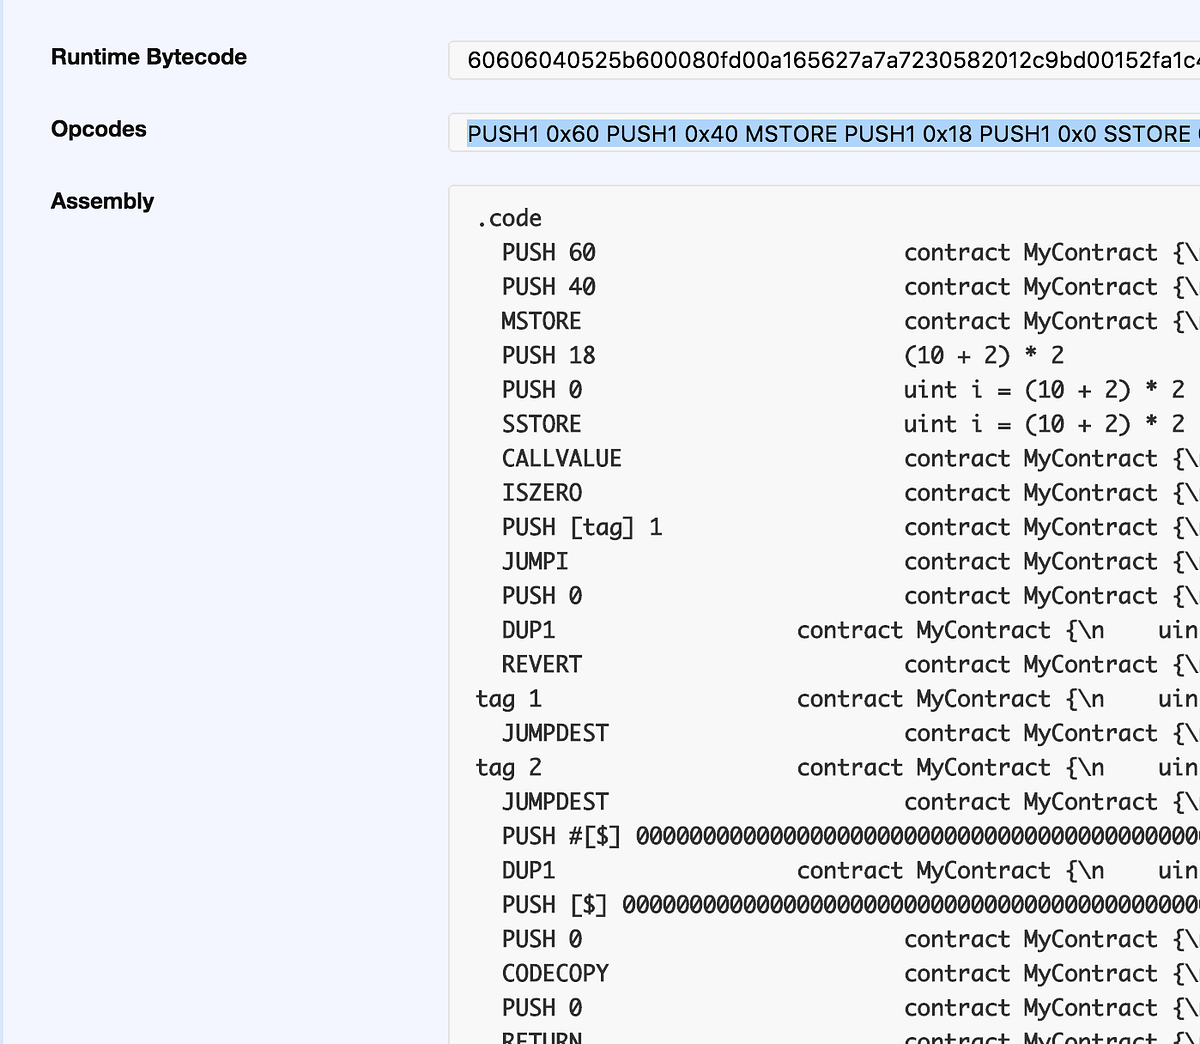Click the RETURN instruction at the bottom
1200x1044 pixels.
coord(541,1038)
